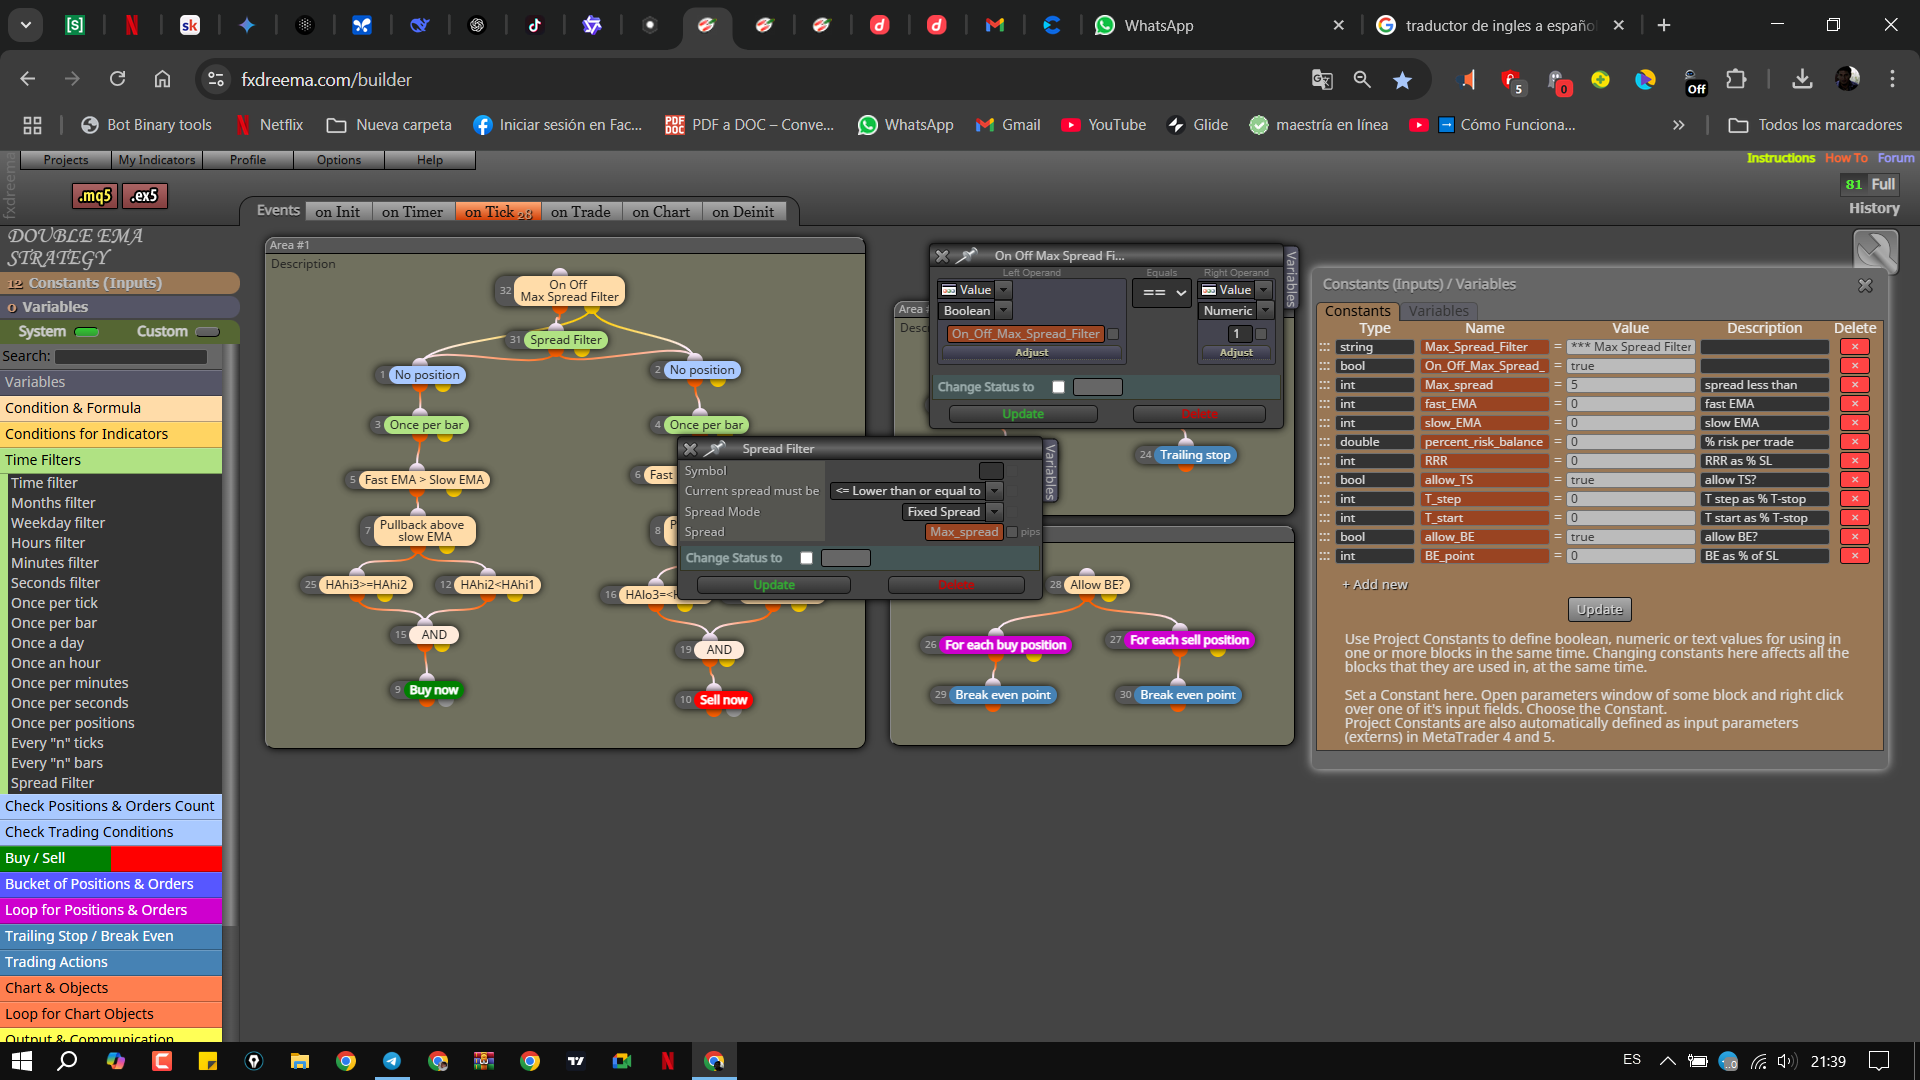Click drag handle icon of fast_EMA row

pyautogui.click(x=1325, y=404)
